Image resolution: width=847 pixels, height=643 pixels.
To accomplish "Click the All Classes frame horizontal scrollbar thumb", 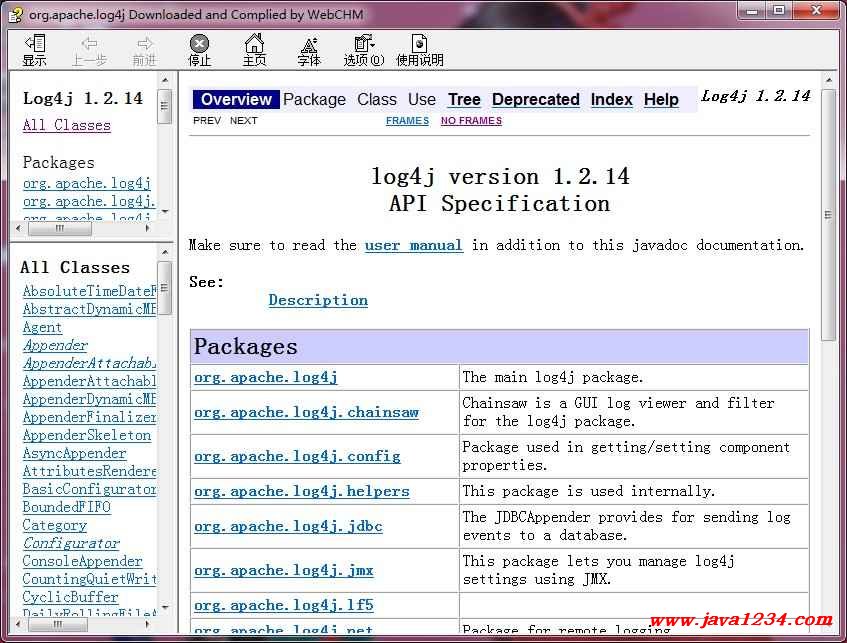I will pyautogui.click(x=58, y=625).
